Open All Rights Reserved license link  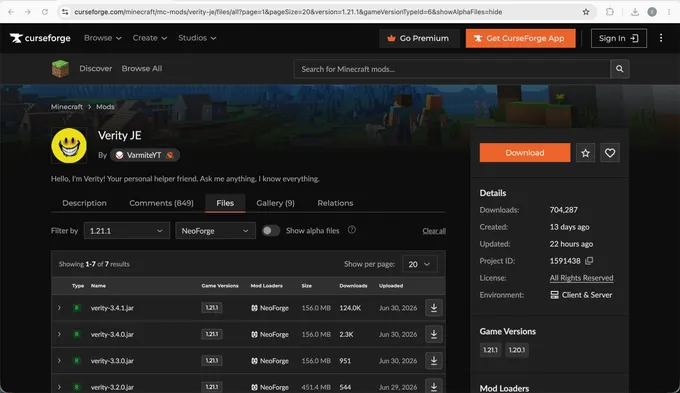[x=581, y=278]
